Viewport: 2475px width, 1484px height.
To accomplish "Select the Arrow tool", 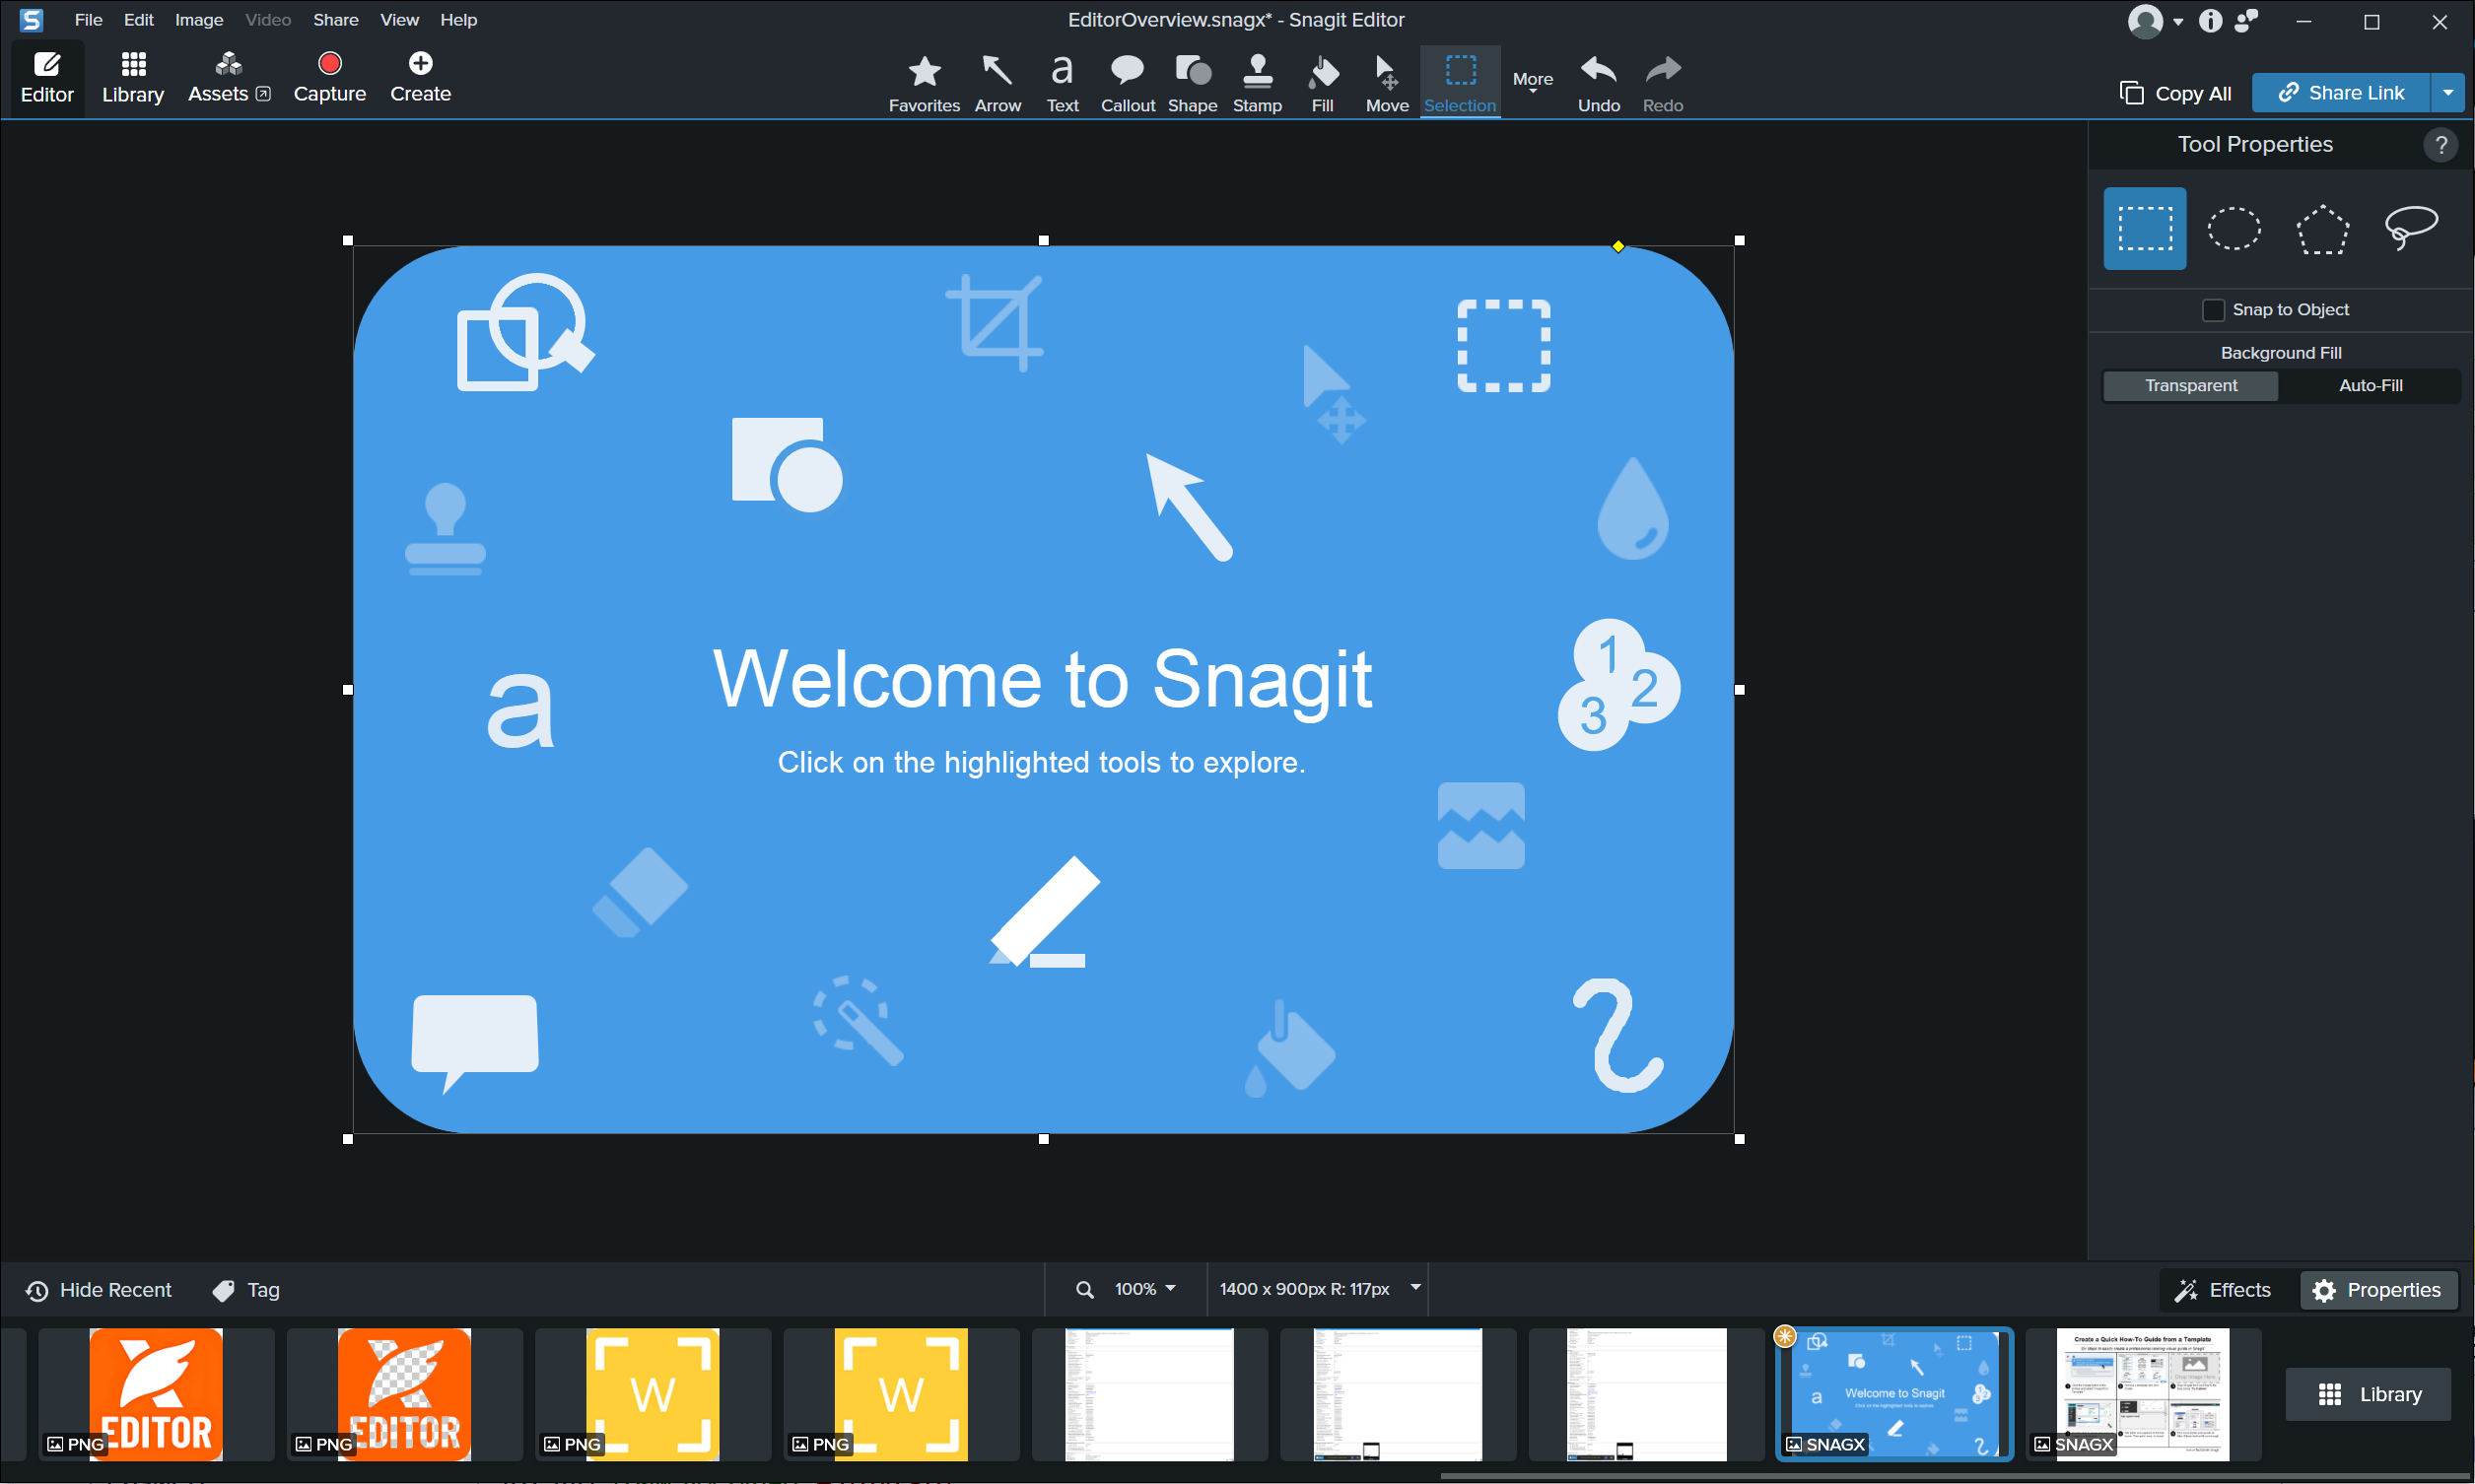I will [997, 83].
